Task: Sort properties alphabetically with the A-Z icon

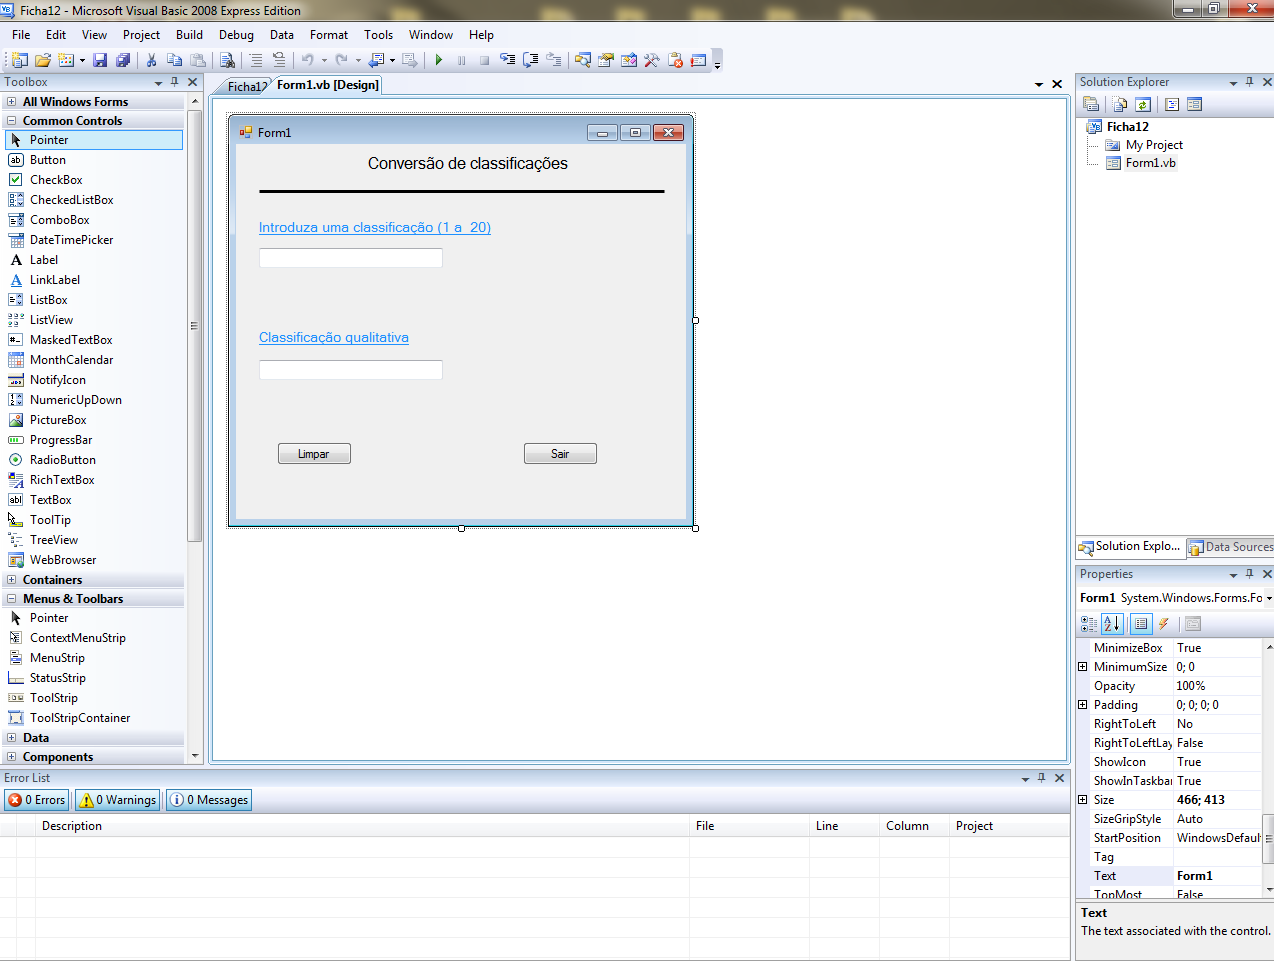Action: coord(1111,624)
